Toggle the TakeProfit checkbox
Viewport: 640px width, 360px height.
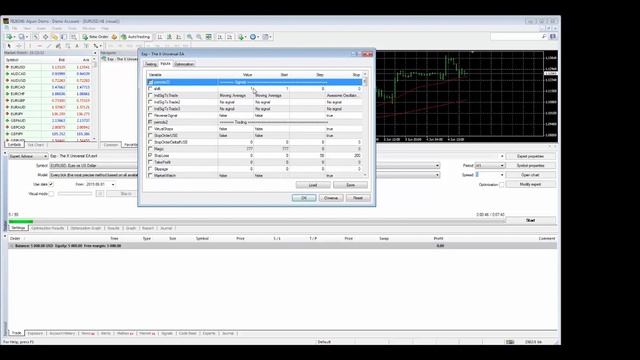pyautogui.click(x=150, y=162)
